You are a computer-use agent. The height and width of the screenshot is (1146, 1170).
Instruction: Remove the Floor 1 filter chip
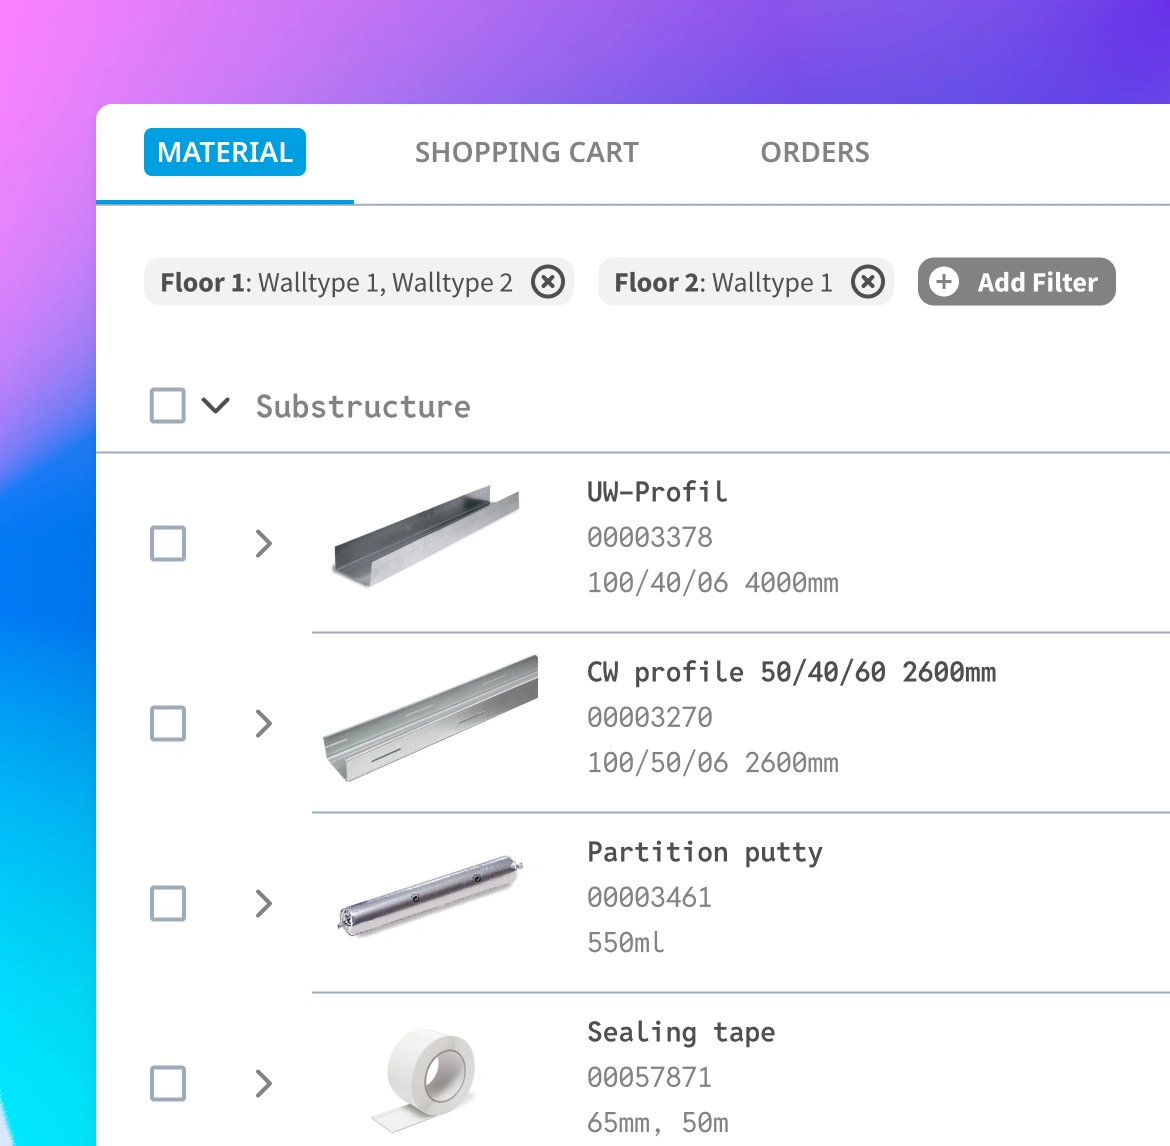(x=548, y=282)
